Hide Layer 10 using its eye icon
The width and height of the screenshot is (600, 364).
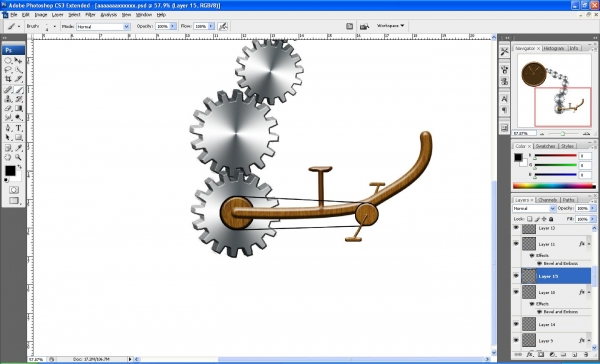[x=516, y=292]
